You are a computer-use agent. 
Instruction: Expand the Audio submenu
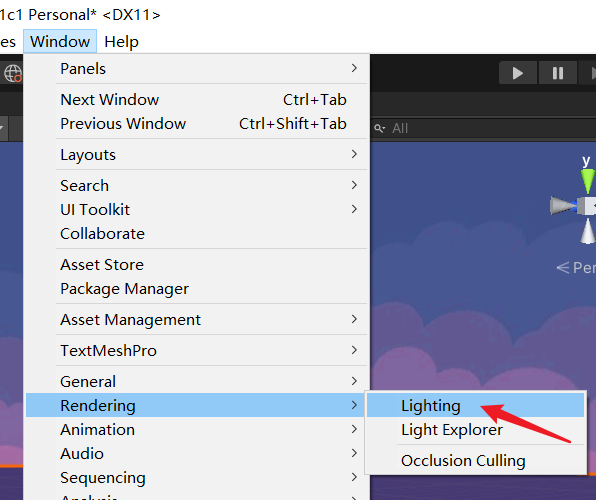point(196,453)
